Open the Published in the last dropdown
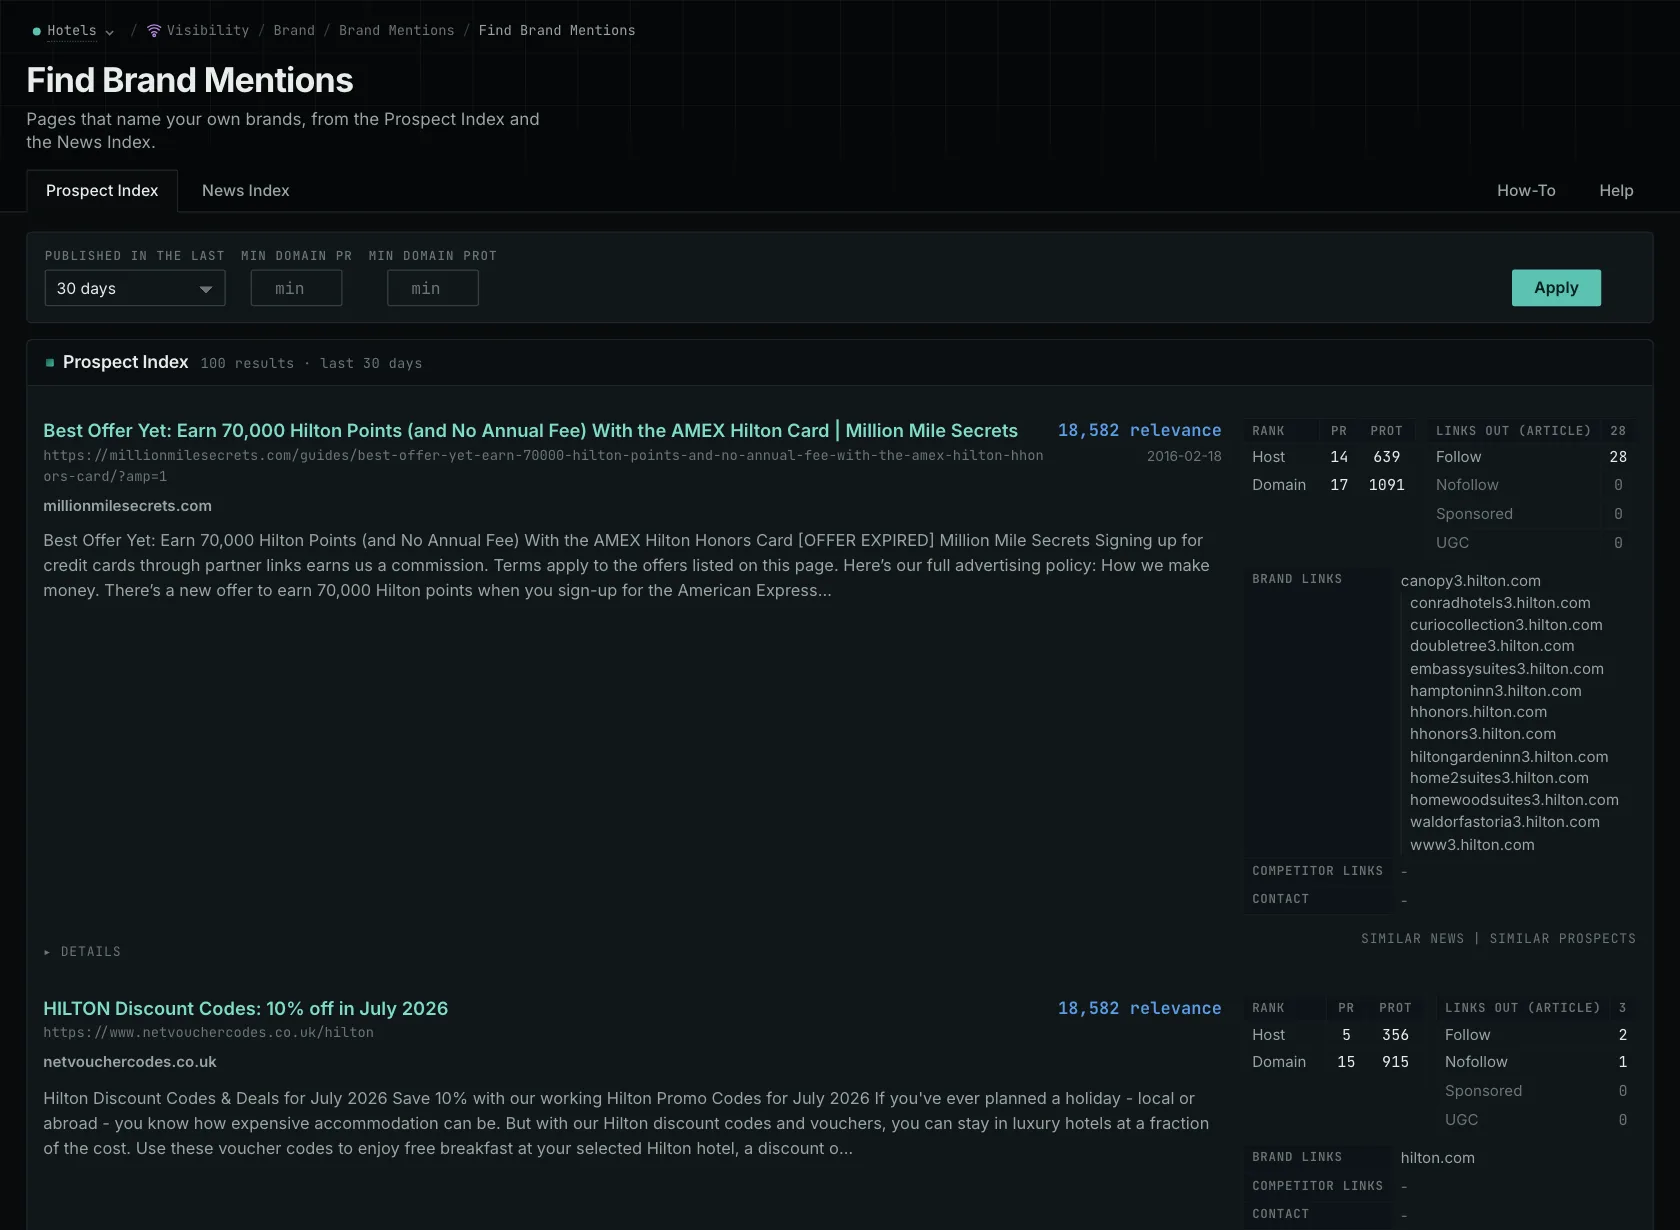This screenshot has width=1680, height=1230. tap(135, 288)
